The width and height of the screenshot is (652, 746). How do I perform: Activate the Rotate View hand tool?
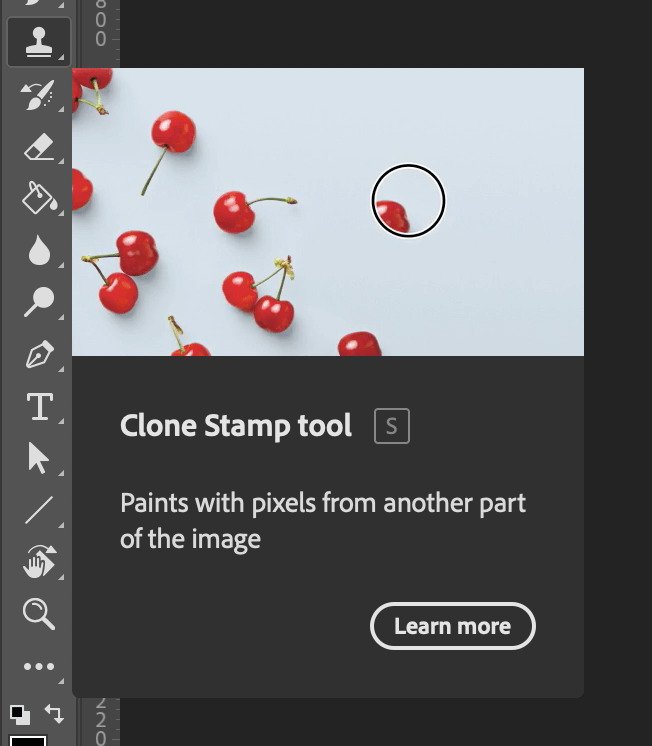coord(38,563)
